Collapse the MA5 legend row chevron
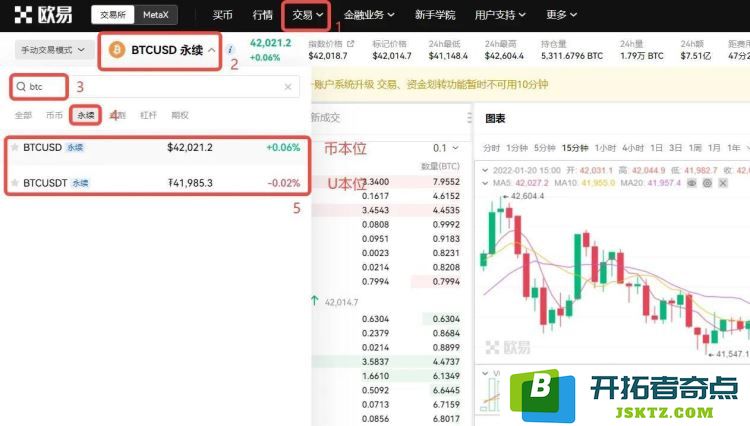Image resolution: width=750 pixels, height=426 pixels. click(485, 183)
